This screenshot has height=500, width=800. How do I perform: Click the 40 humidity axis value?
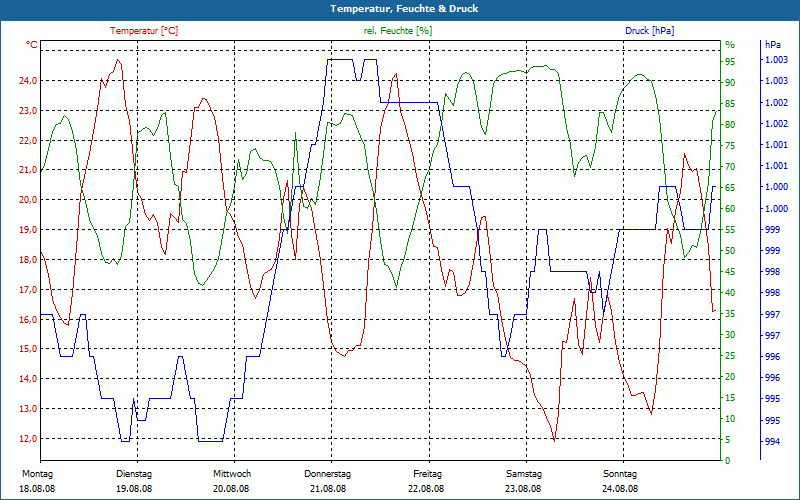(x=730, y=293)
